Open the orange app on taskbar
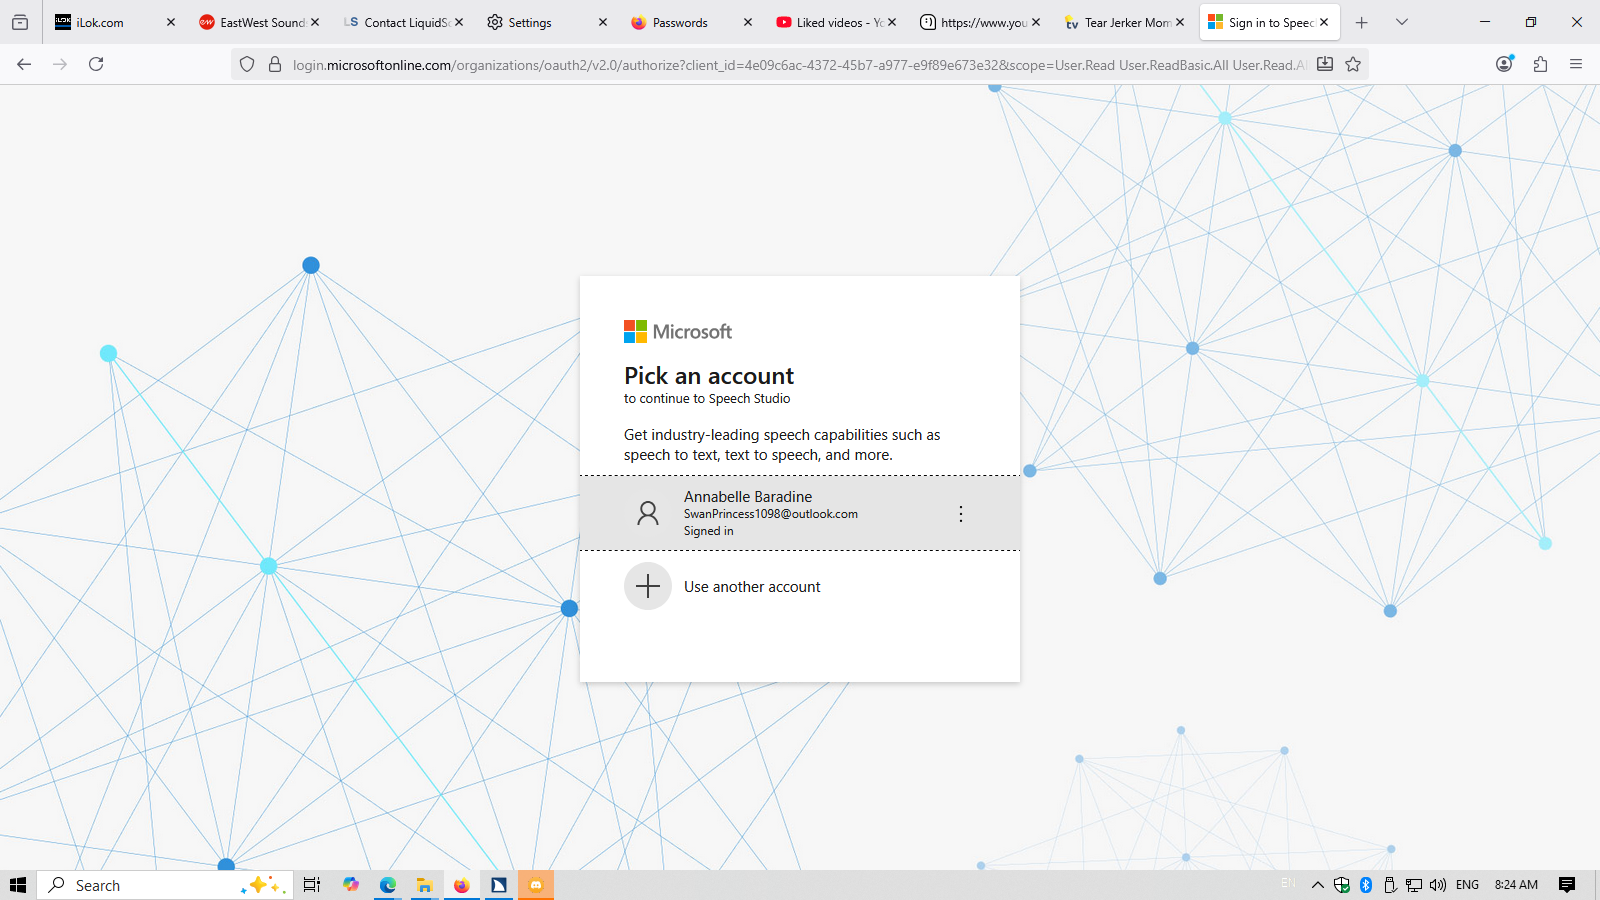This screenshot has width=1600, height=900. coord(536,885)
